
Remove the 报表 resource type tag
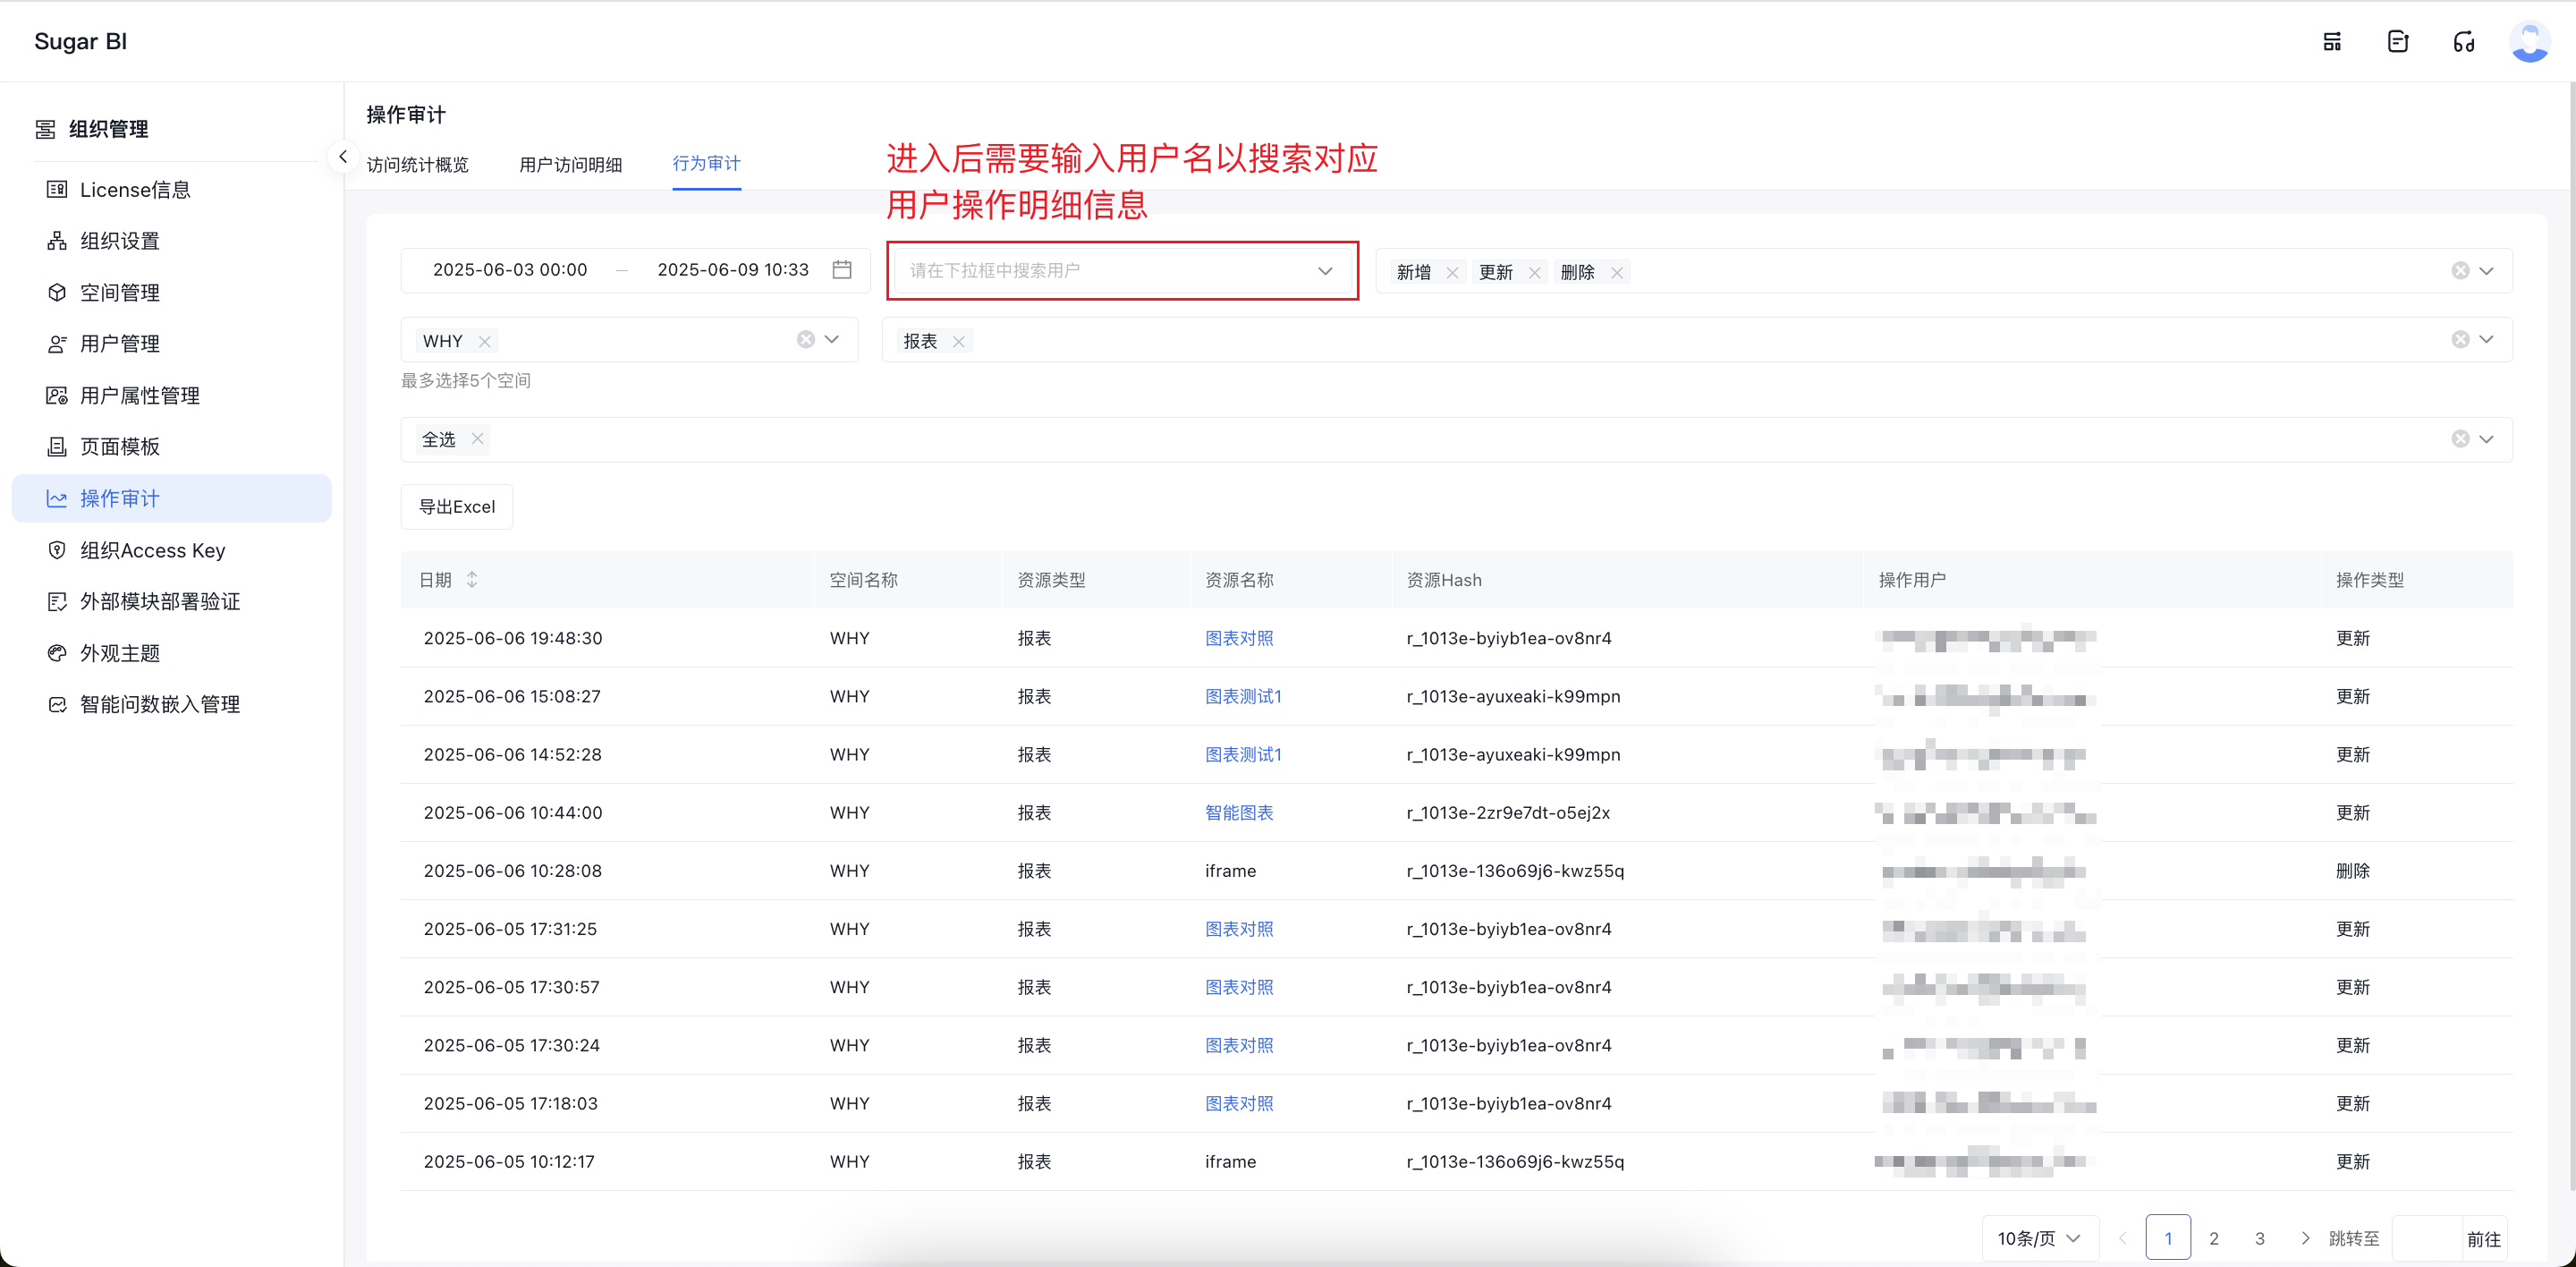coord(958,341)
